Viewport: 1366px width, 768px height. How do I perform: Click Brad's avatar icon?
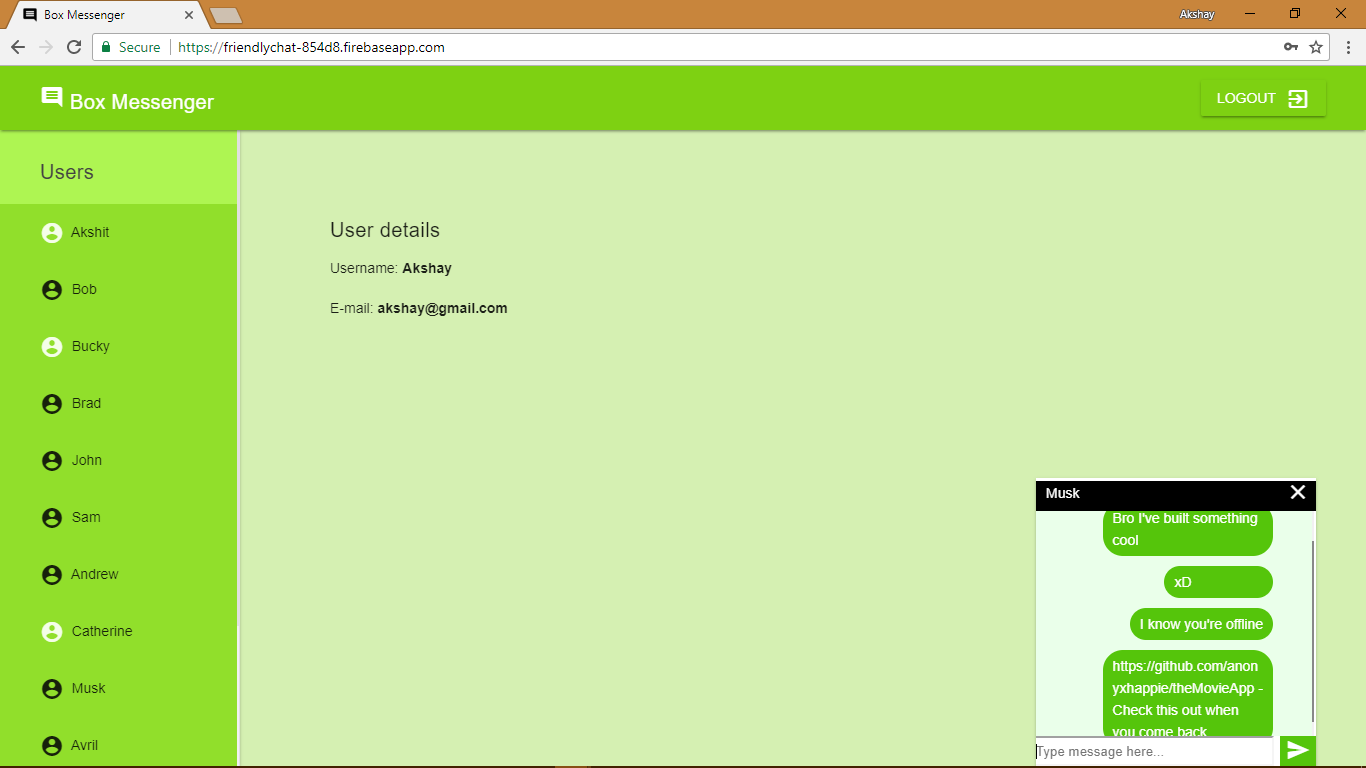tap(52, 404)
